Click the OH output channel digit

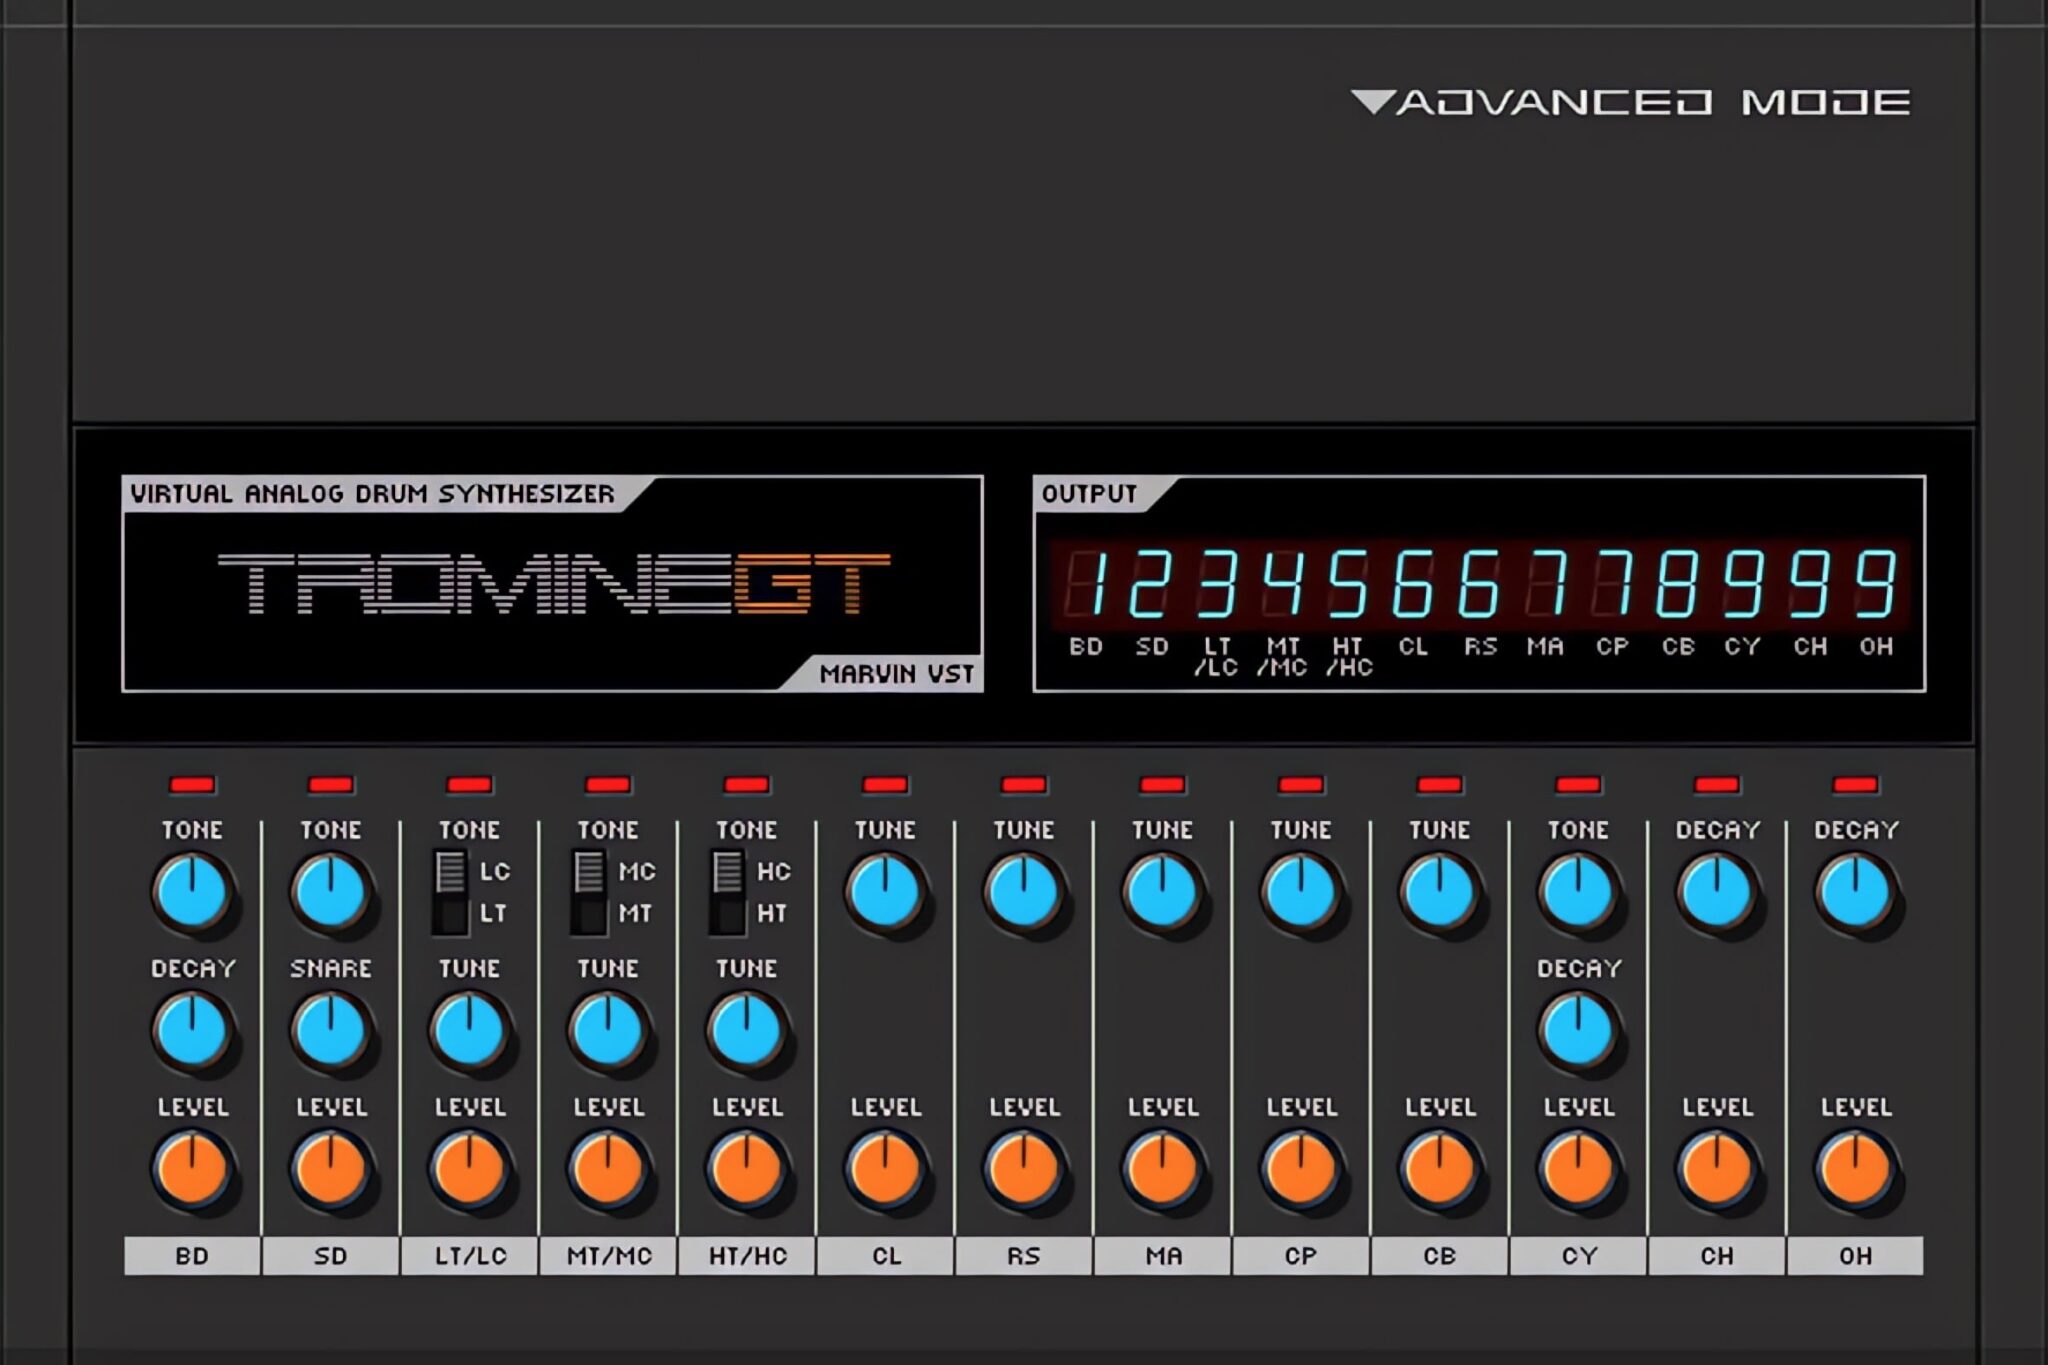(1875, 584)
